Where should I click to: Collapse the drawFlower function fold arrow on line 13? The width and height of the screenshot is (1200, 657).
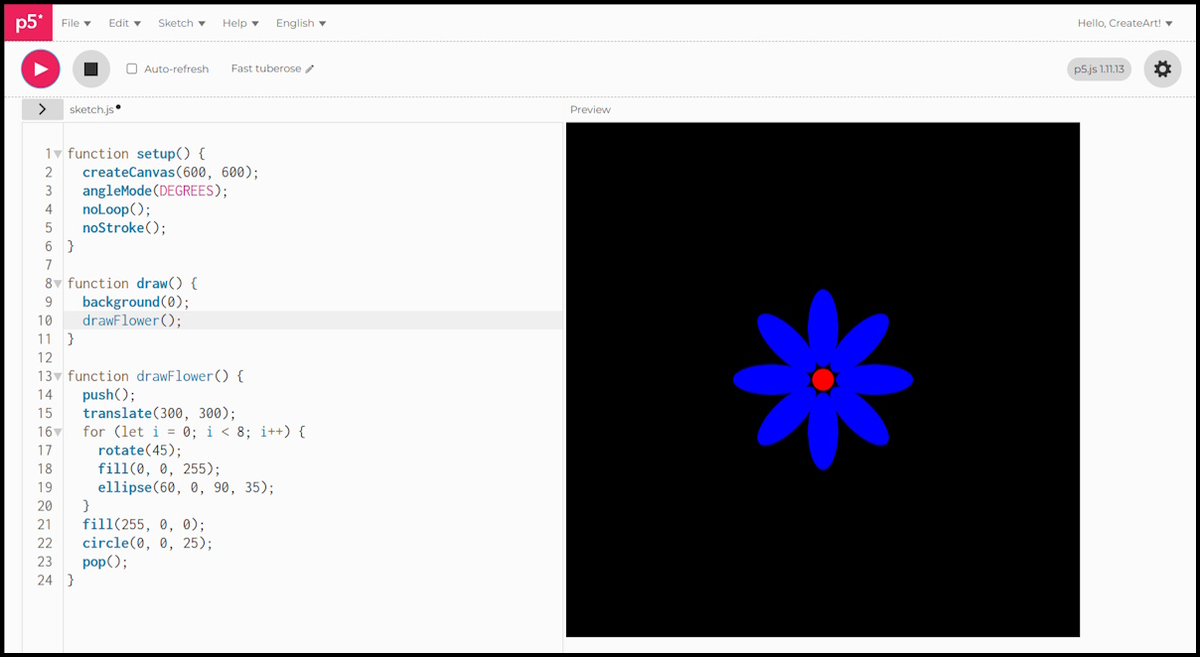click(58, 377)
